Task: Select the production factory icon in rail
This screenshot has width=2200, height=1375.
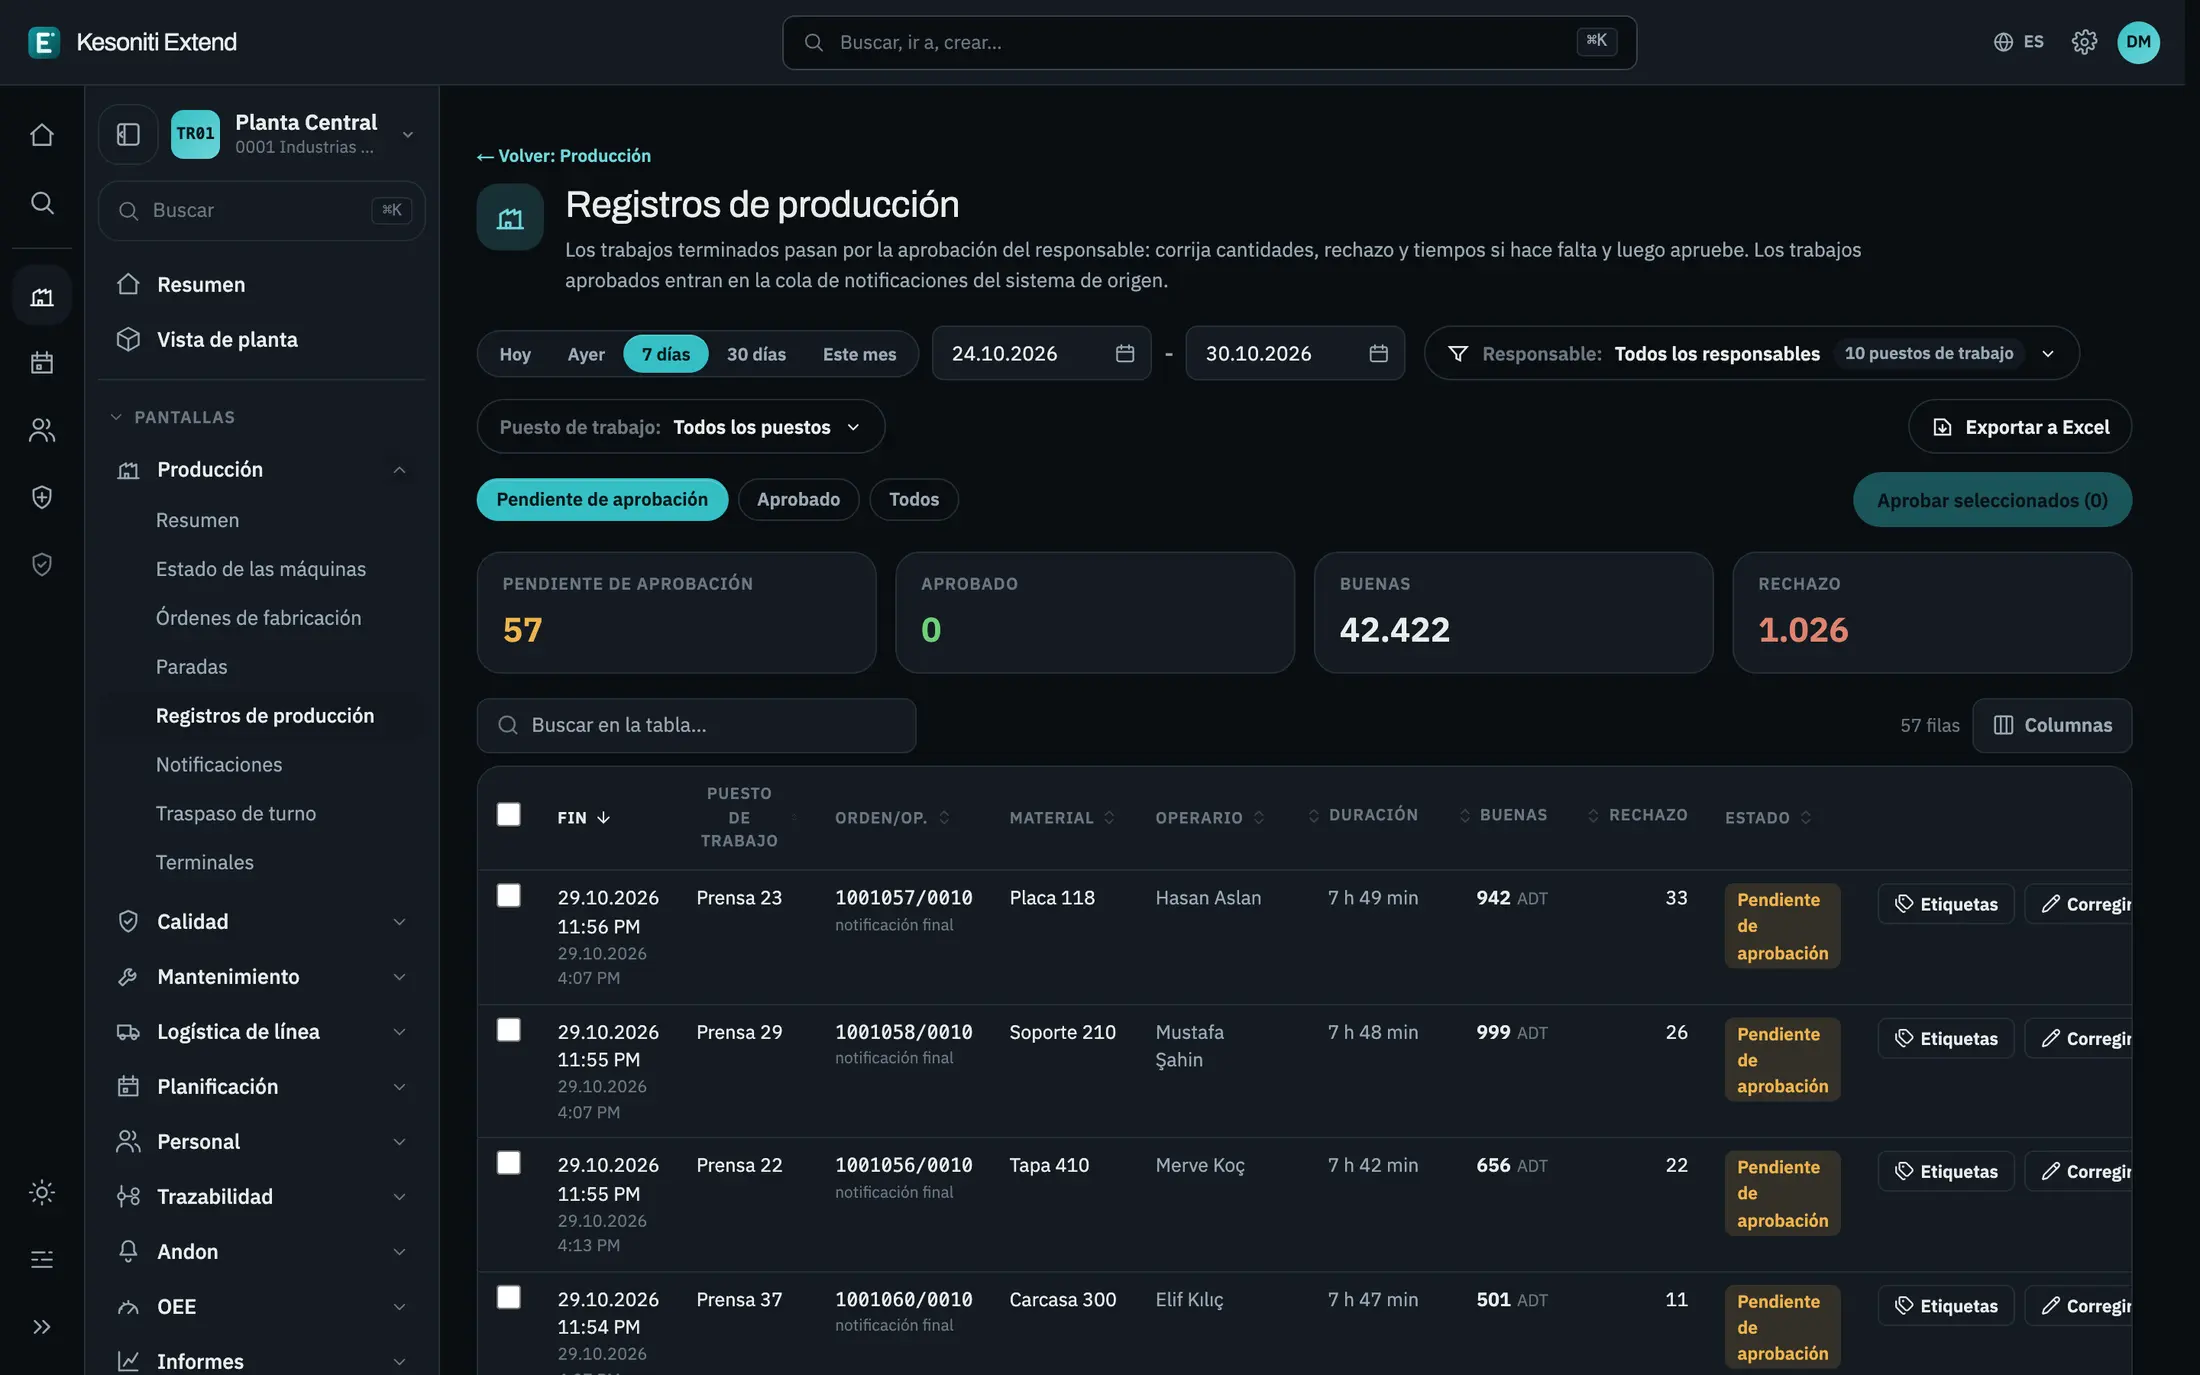Action: tap(42, 296)
